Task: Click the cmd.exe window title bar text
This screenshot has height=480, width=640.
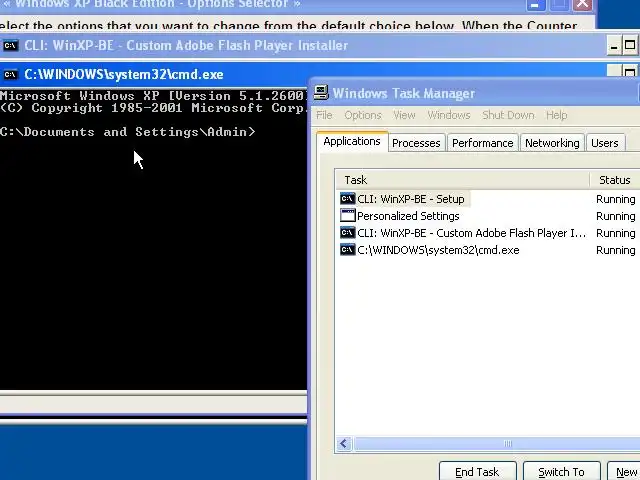Action: point(124,74)
